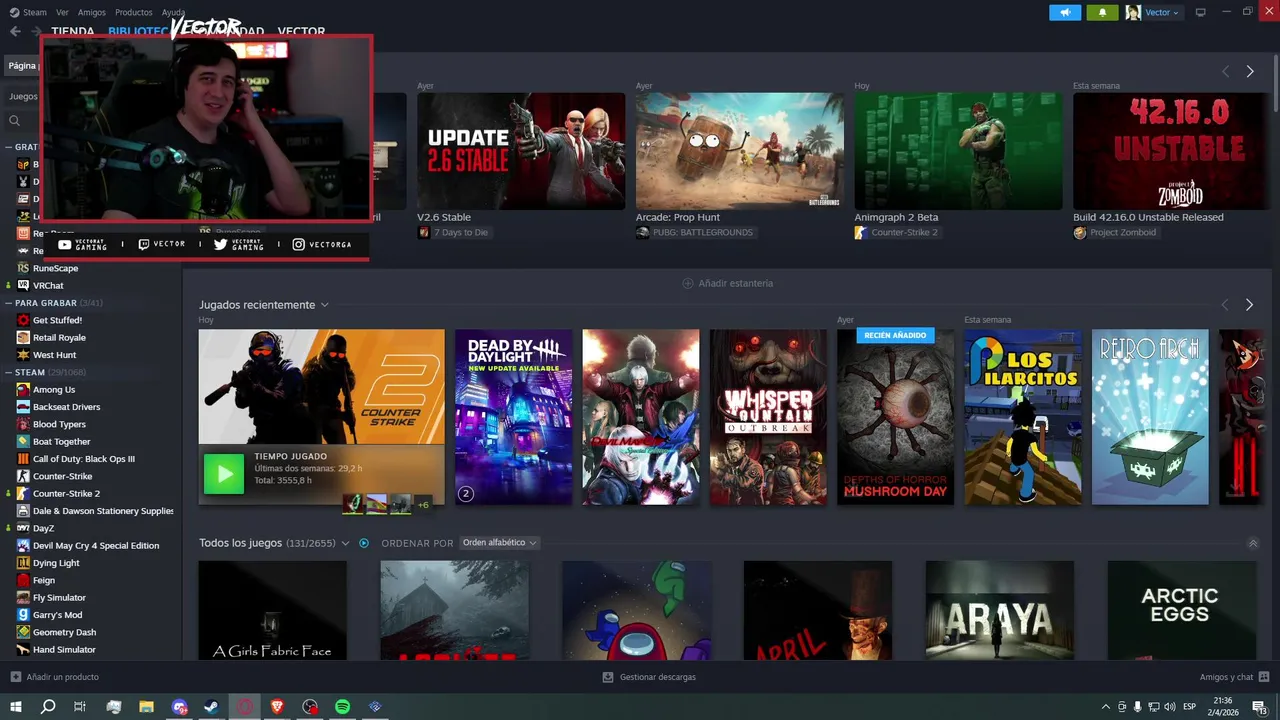Open the Amigos menu
Viewport: 1280px width, 720px height.
click(91, 12)
